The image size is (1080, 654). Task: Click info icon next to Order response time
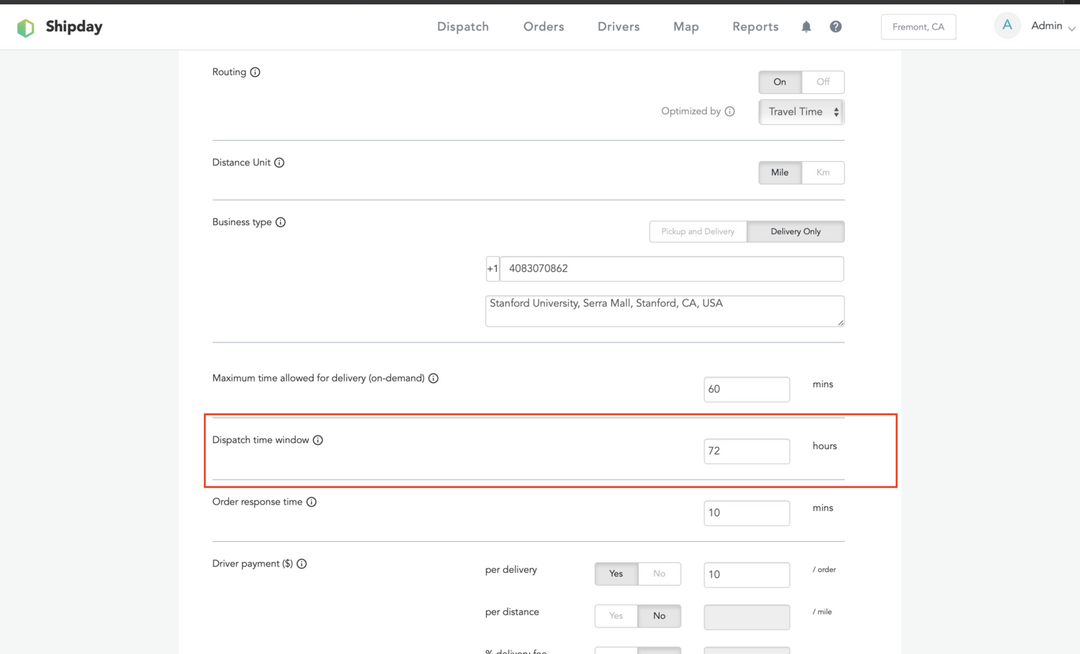tap(312, 502)
